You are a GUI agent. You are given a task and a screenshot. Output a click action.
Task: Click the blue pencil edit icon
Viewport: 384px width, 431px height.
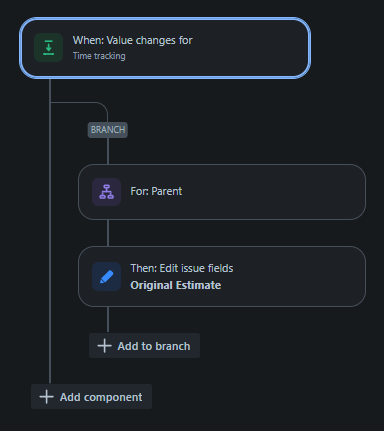[x=107, y=277]
